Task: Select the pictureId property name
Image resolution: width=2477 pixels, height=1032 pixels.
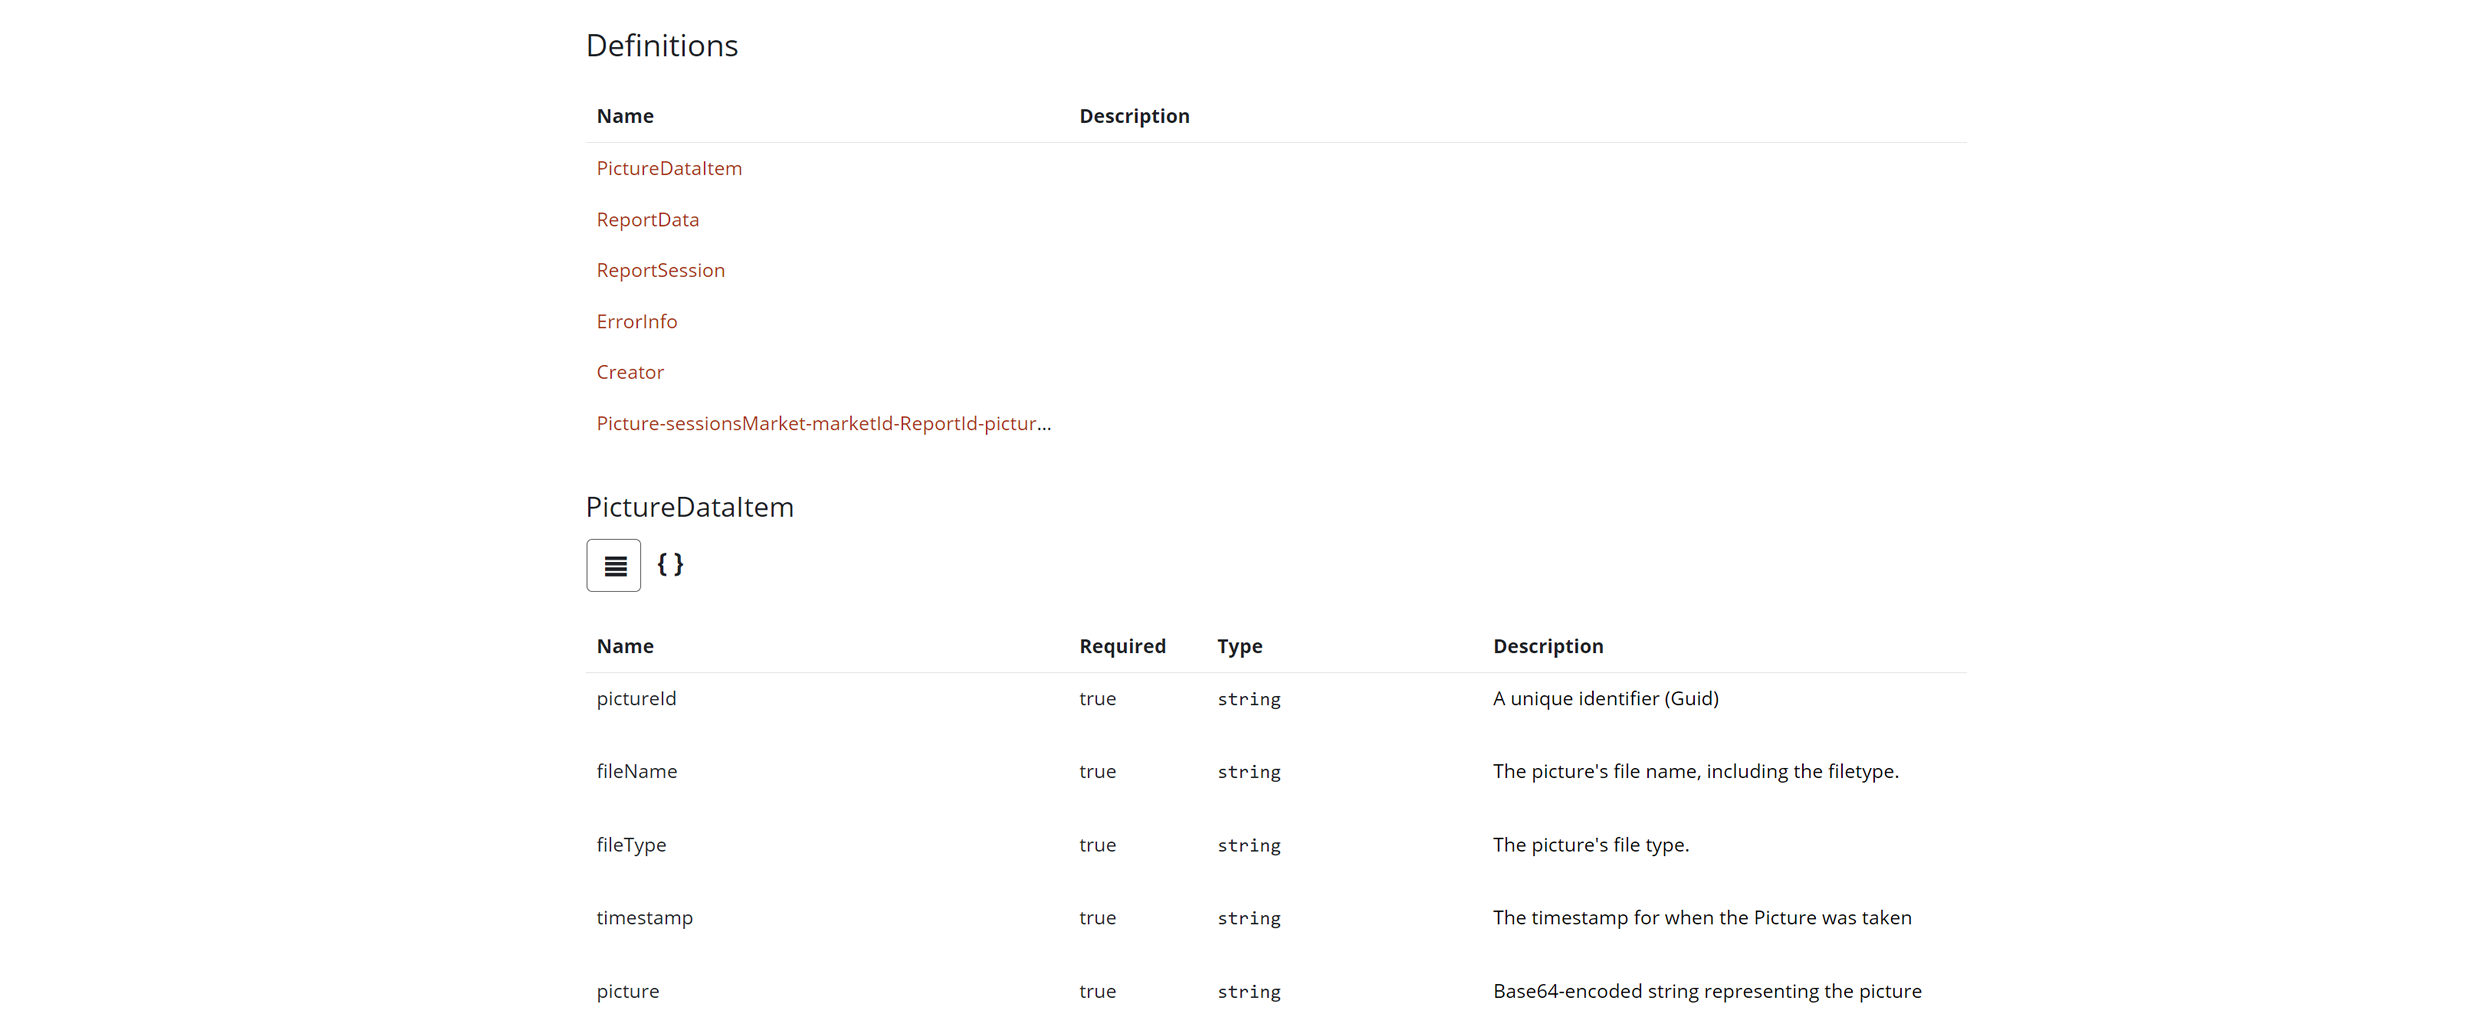Action: coord(636,698)
